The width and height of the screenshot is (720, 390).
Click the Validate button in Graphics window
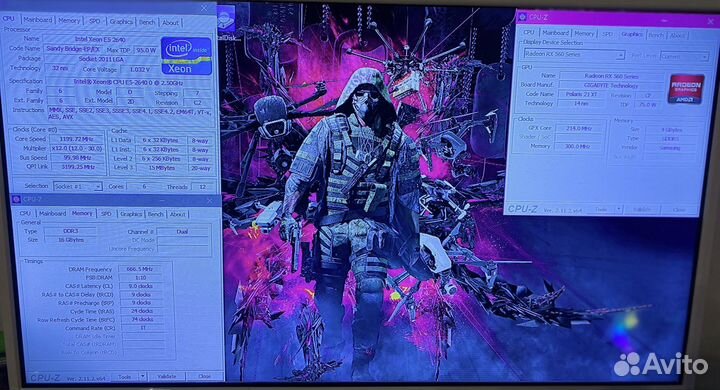pyautogui.click(x=642, y=209)
